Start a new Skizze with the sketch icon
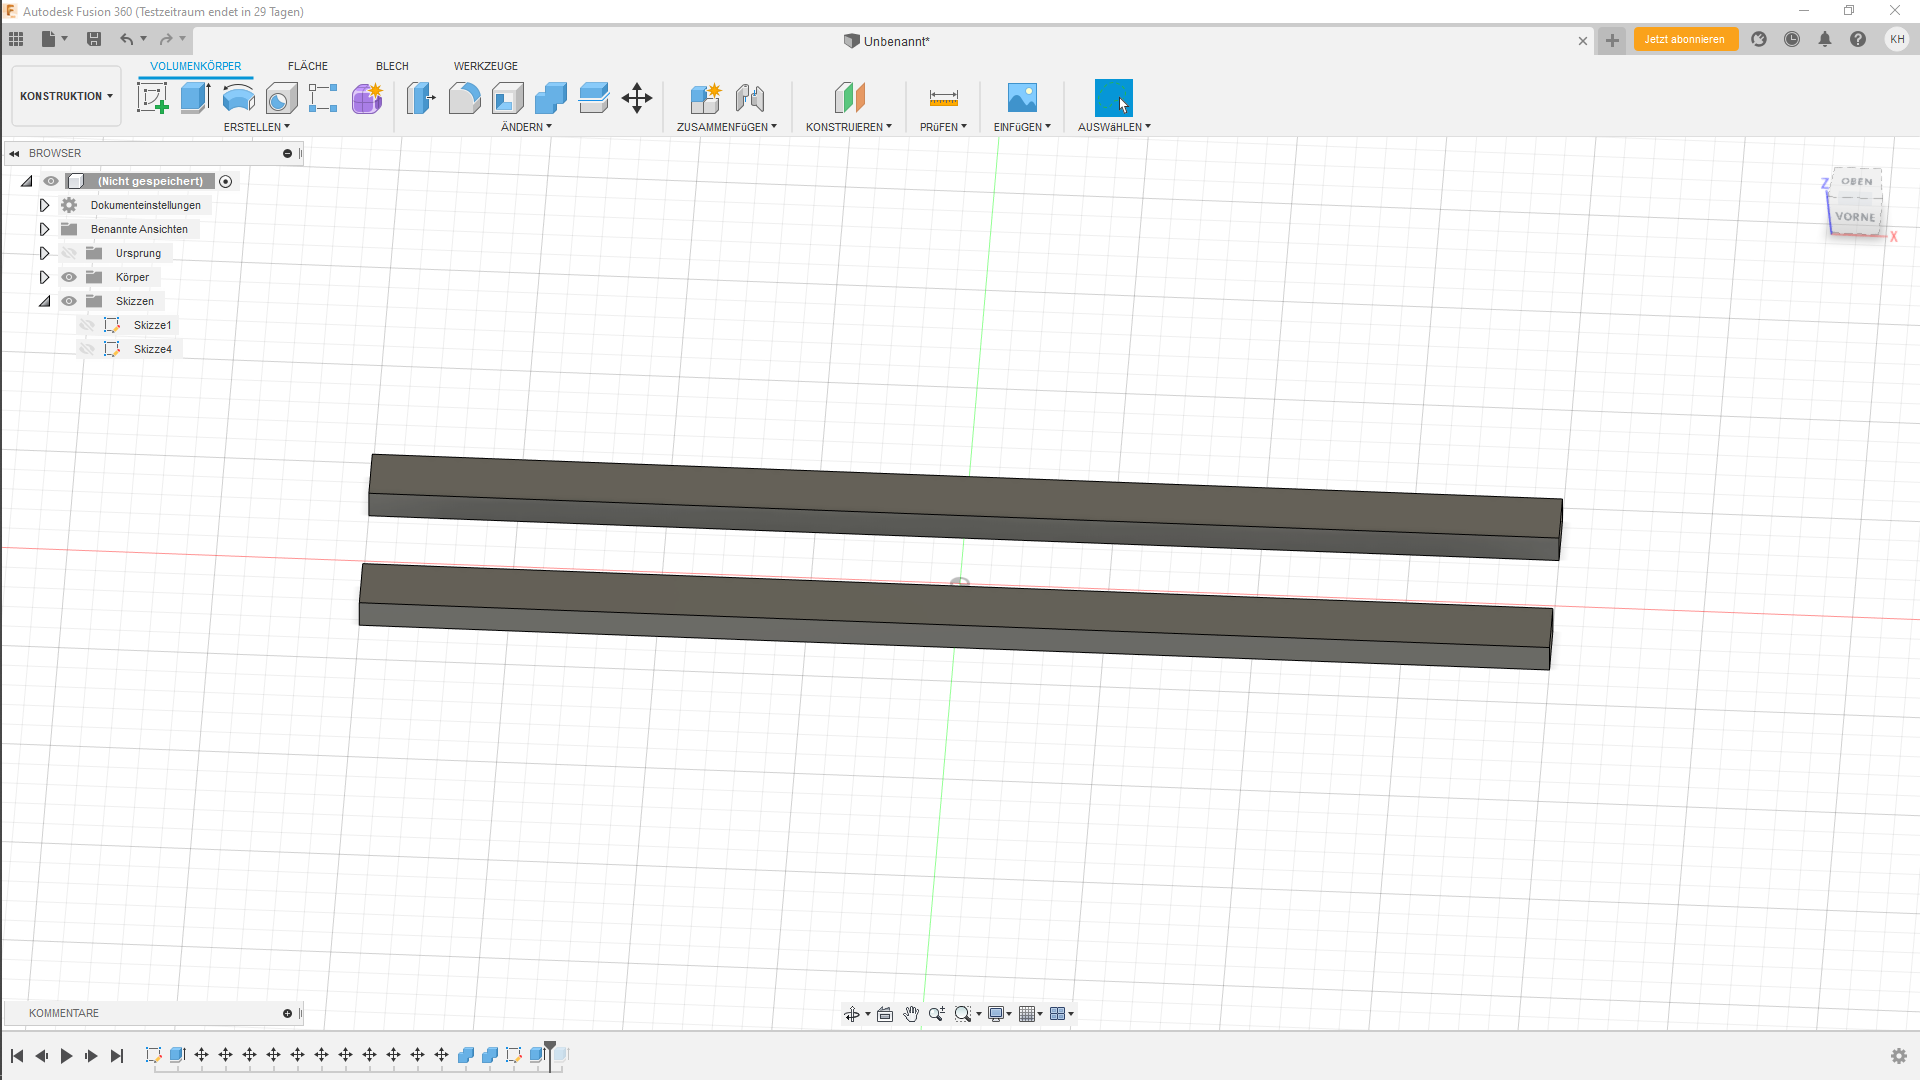 tap(152, 97)
